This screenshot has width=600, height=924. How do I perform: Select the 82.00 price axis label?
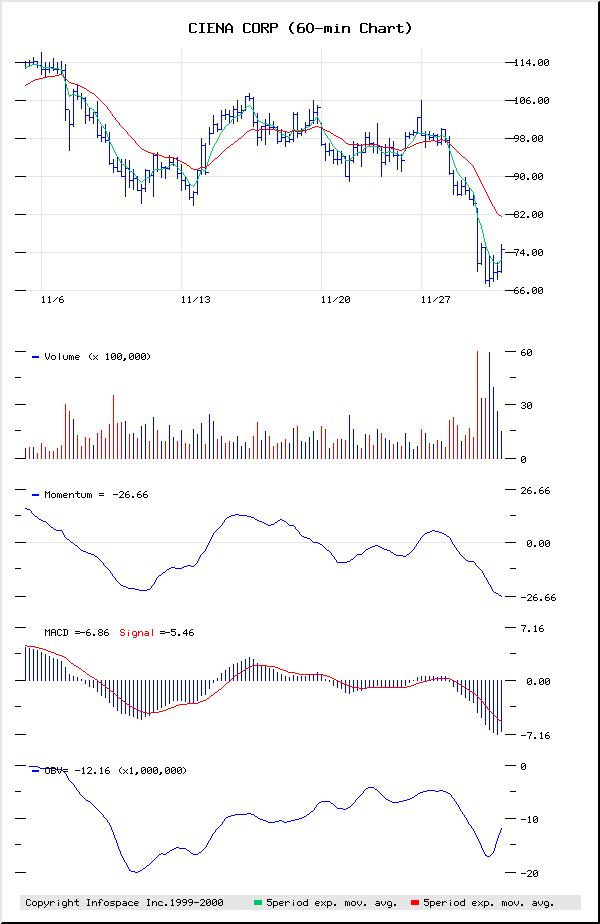[x=529, y=214]
